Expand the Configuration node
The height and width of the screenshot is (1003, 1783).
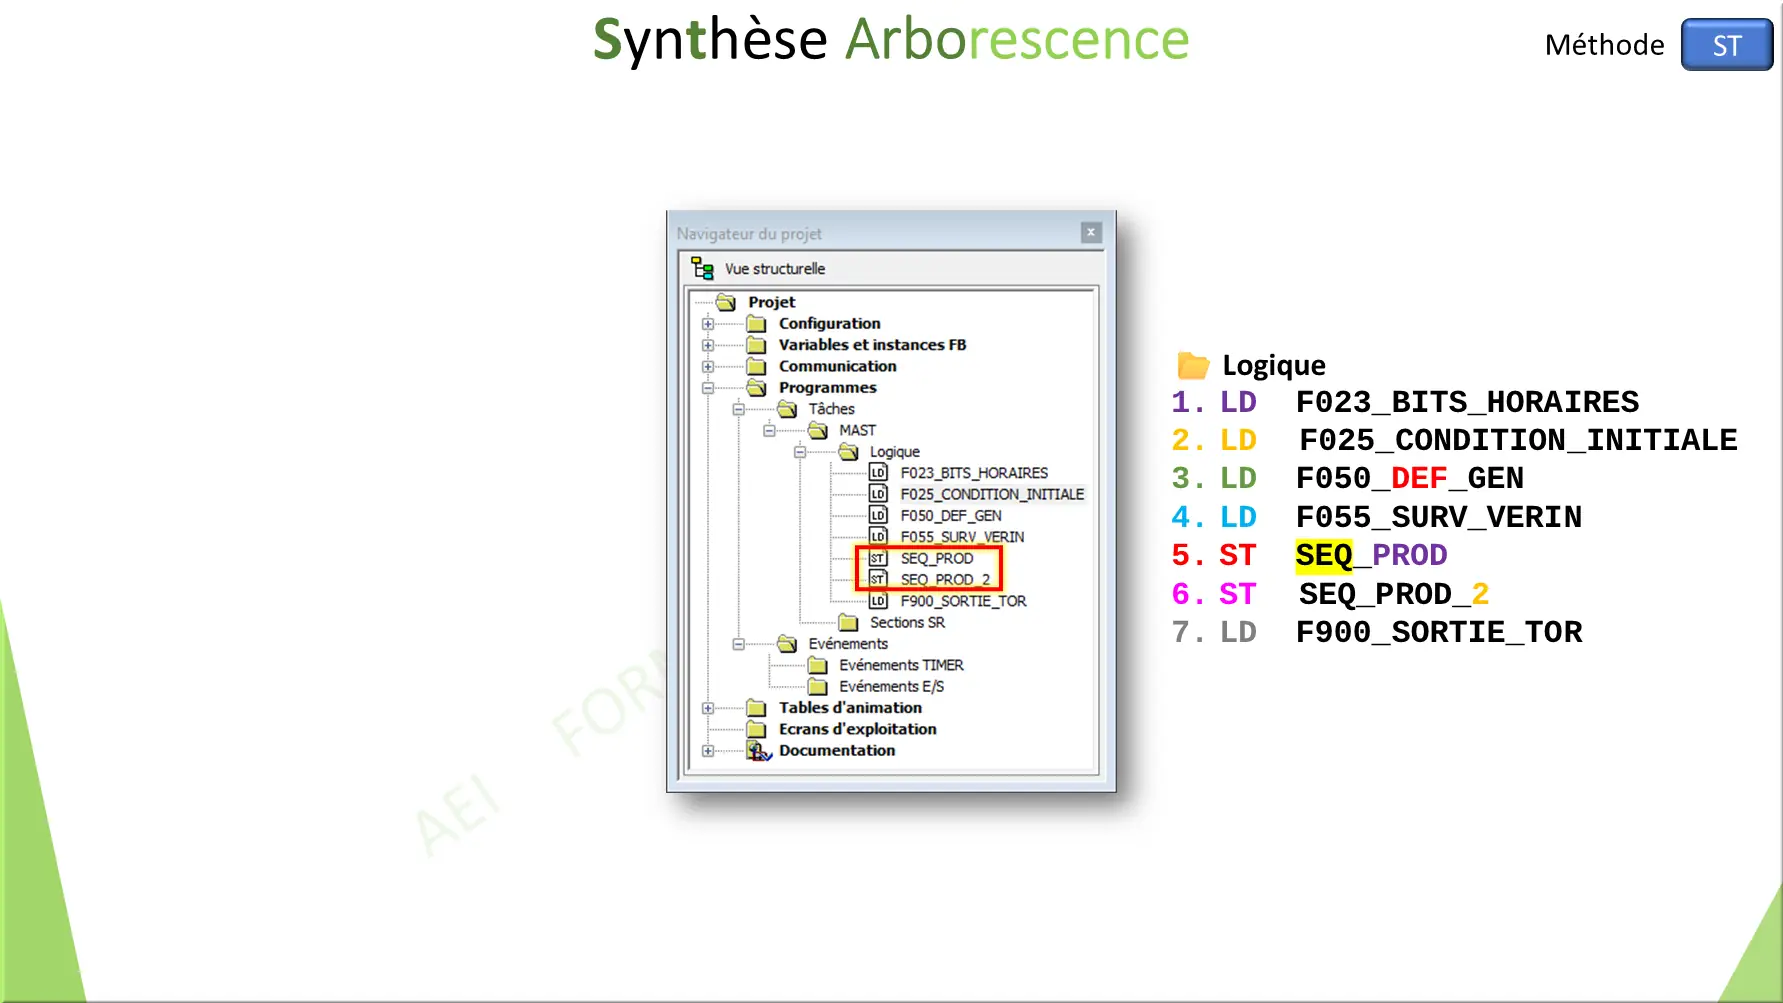pyautogui.click(x=707, y=323)
